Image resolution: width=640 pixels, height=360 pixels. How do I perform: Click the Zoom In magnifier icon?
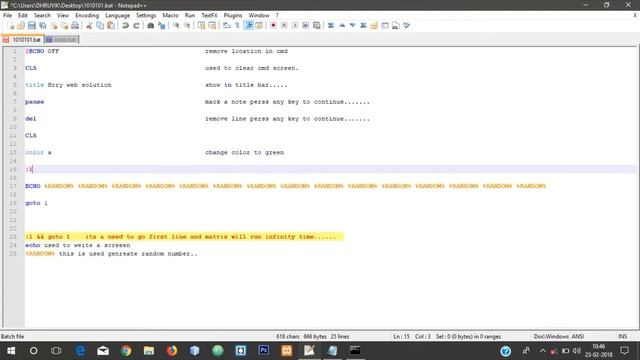click(176, 26)
